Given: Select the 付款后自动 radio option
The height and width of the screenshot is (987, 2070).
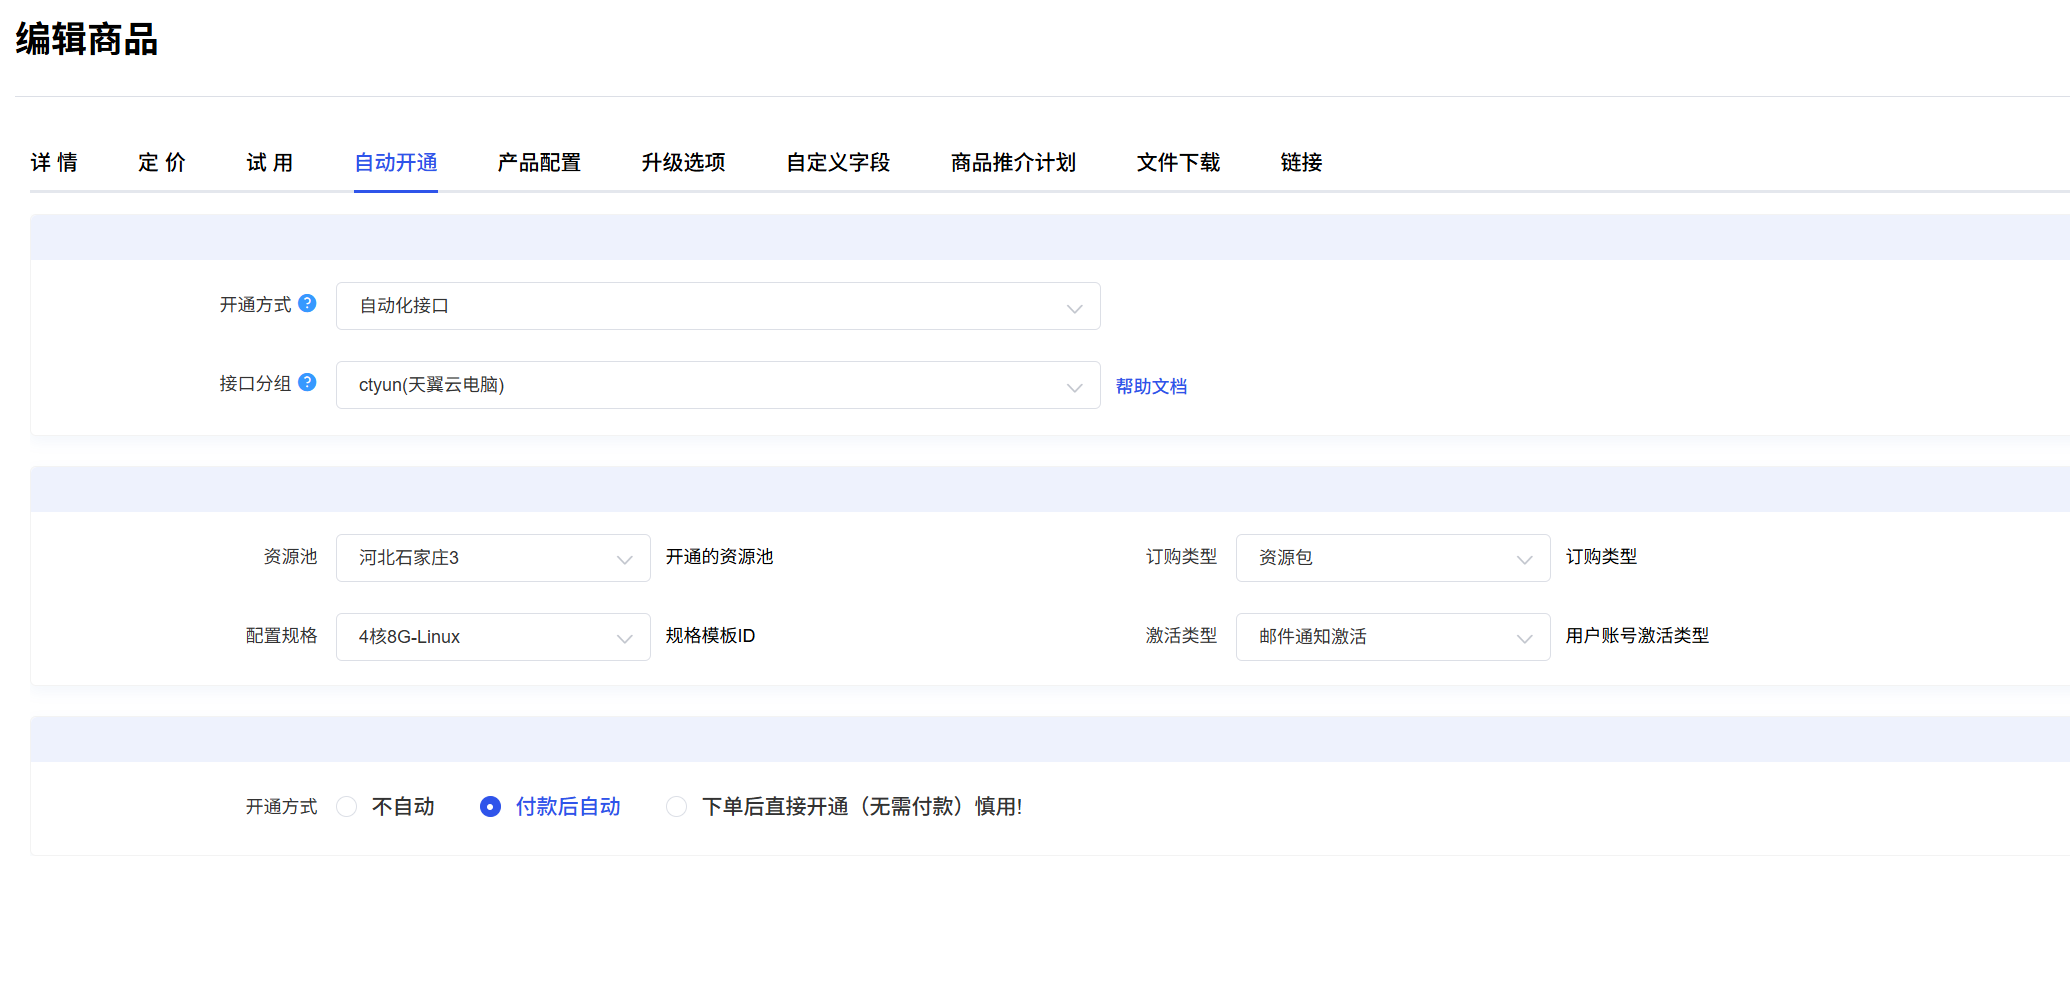Looking at the screenshot, I should [x=490, y=807].
